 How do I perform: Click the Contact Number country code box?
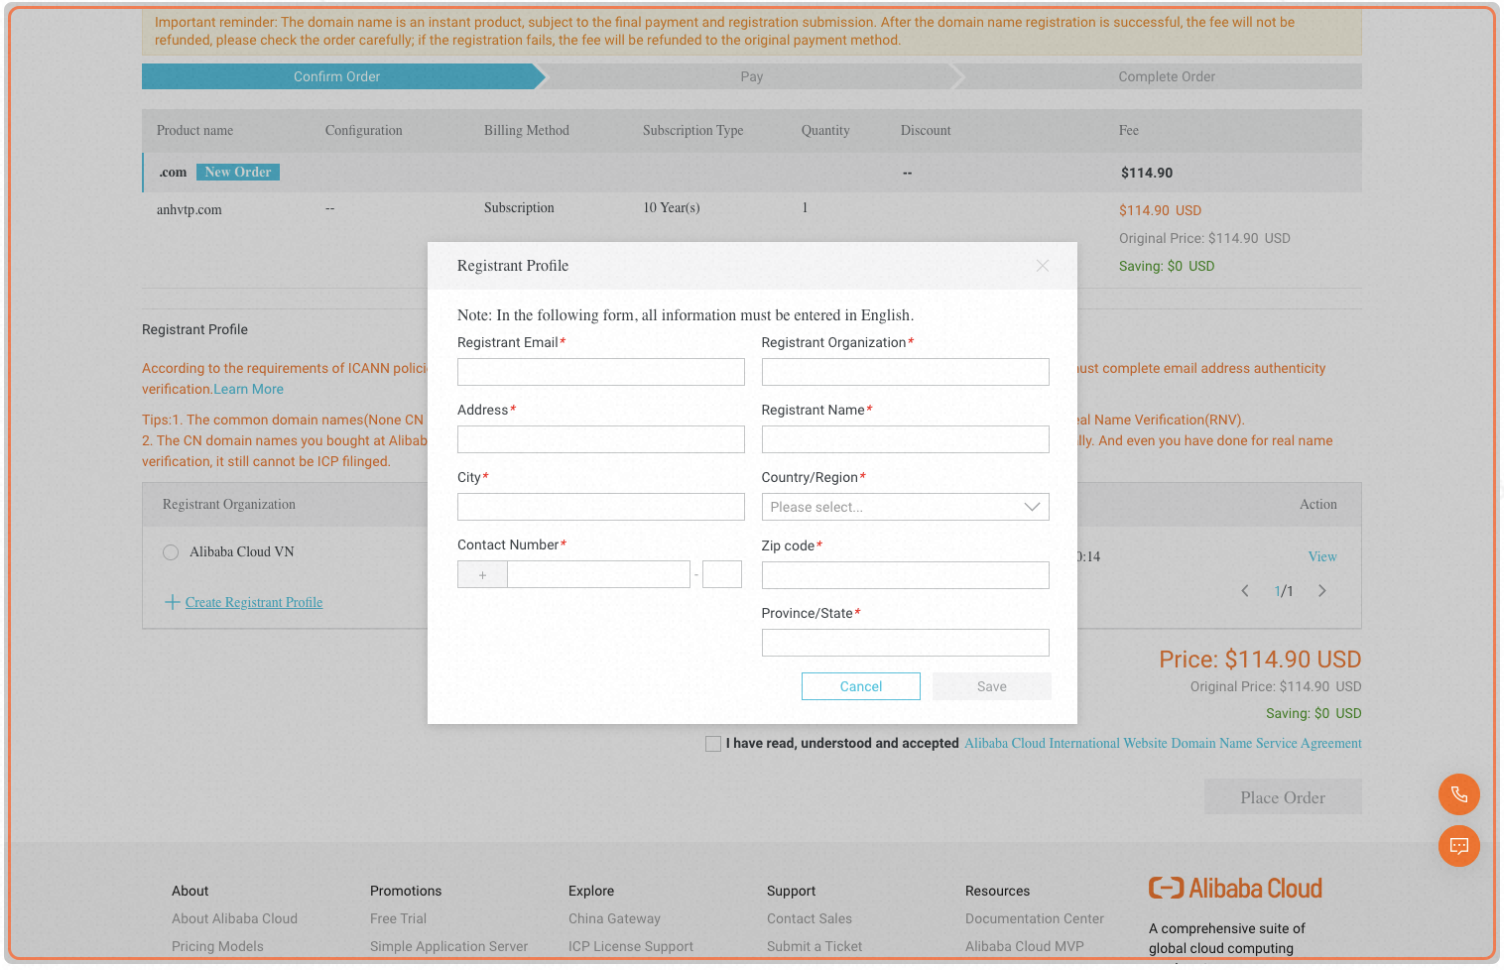pyautogui.click(x=482, y=575)
